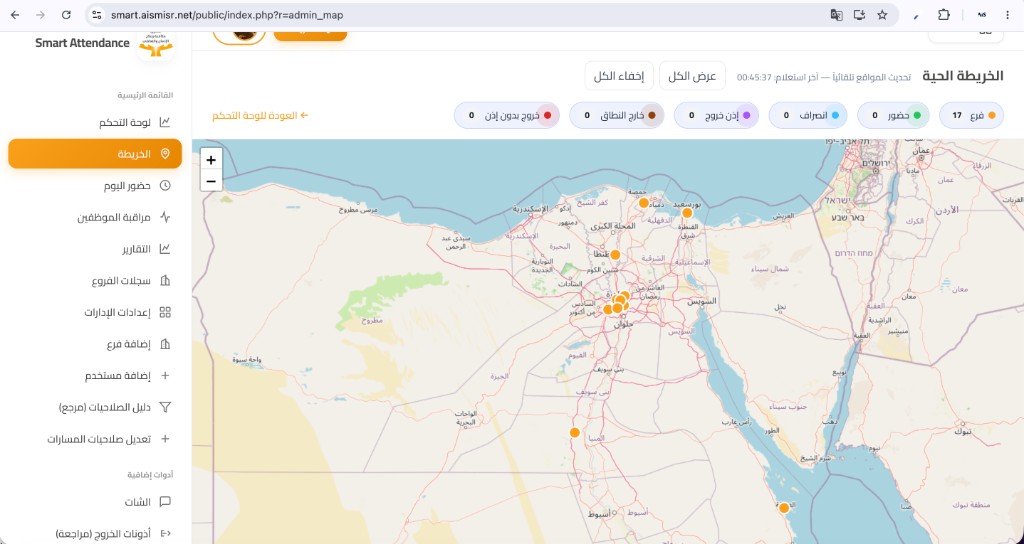Bookmark this page with star icon
This screenshot has height=544, width=1024.
tap(882, 15)
